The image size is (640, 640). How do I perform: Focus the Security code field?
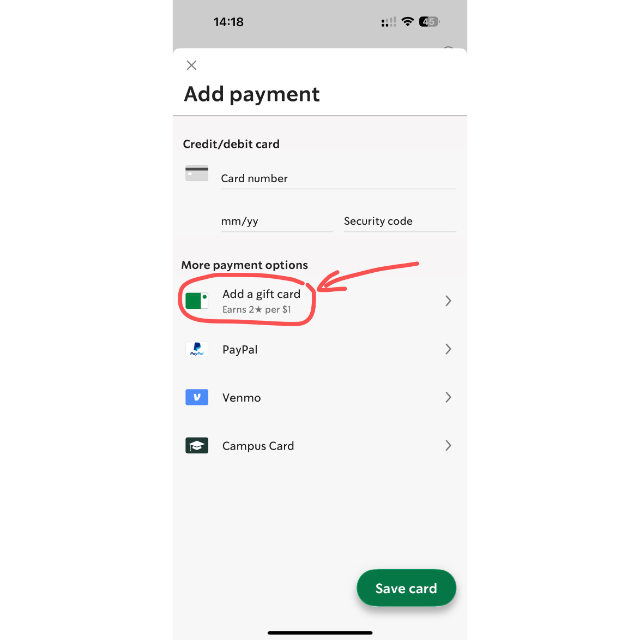pos(400,222)
